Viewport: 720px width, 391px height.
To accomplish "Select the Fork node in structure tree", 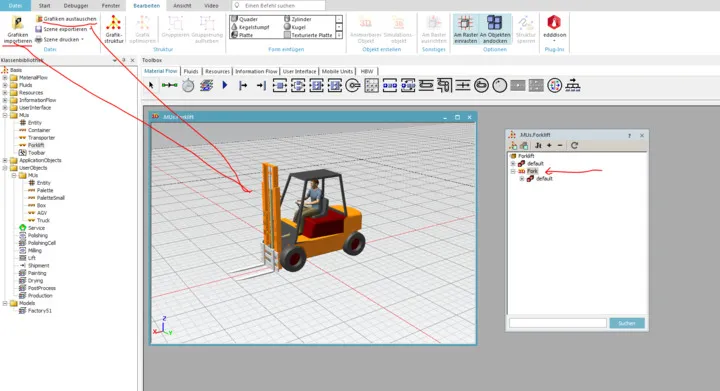I will (532, 171).
